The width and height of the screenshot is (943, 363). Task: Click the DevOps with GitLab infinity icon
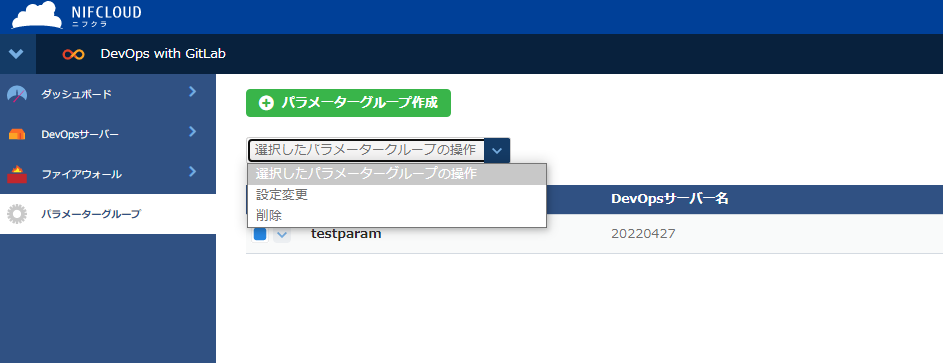click(73, 54)
